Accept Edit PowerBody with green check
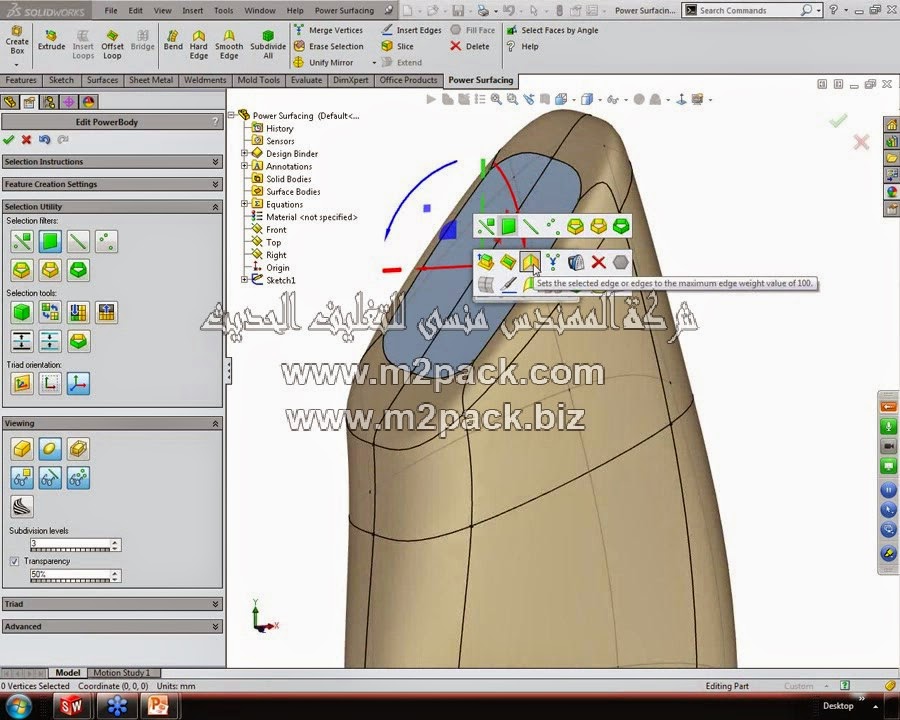This screenshot has width=900, height=720. tap(9, 140)
